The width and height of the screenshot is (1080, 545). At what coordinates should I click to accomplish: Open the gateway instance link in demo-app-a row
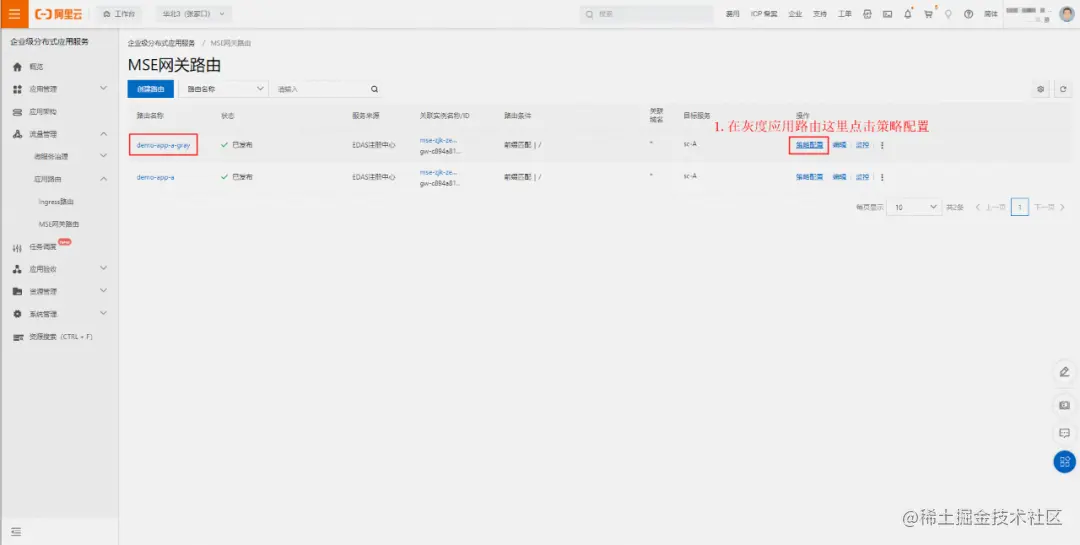pyautogui.click(x=438, y=172)
